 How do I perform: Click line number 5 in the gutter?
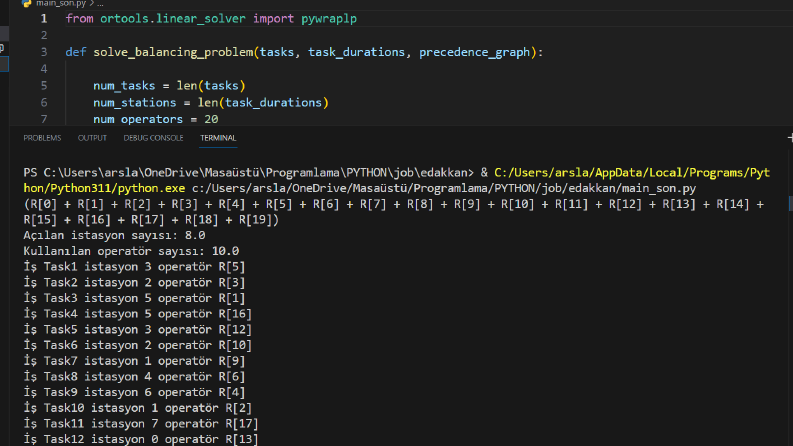pos(44,85)
